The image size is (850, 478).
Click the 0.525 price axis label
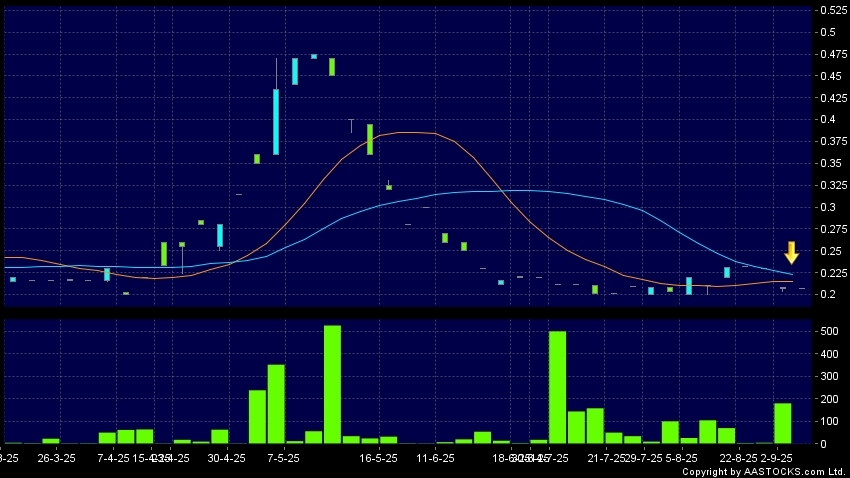tap(831, 10)
